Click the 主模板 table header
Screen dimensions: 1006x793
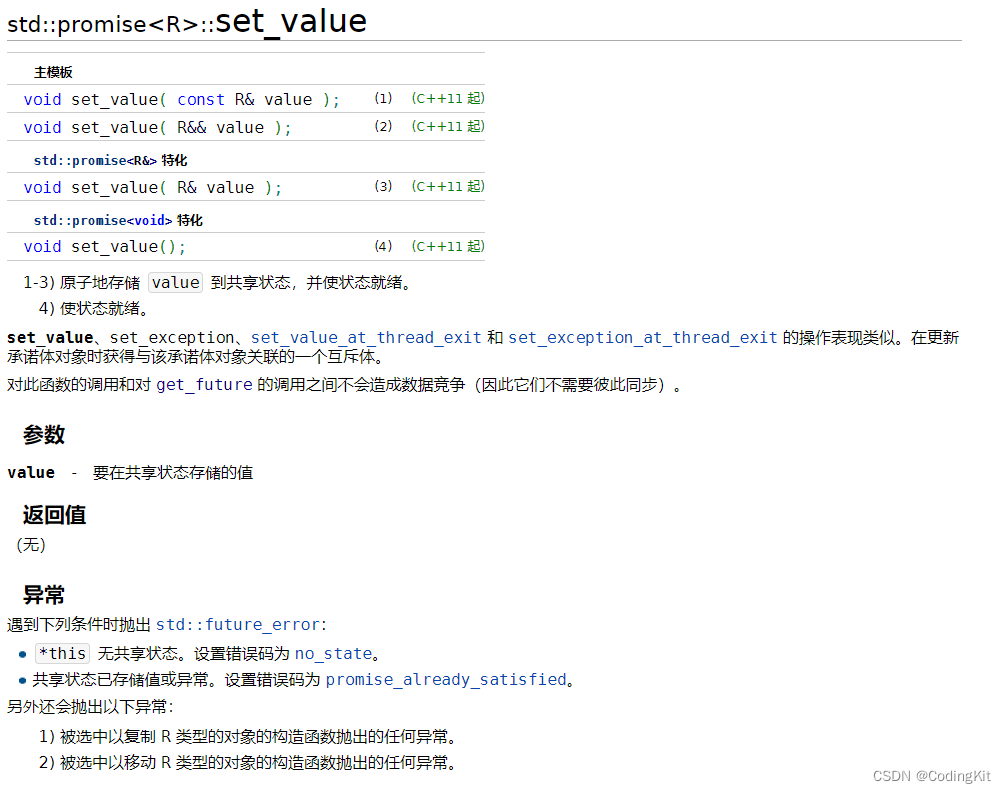[55, 71]
